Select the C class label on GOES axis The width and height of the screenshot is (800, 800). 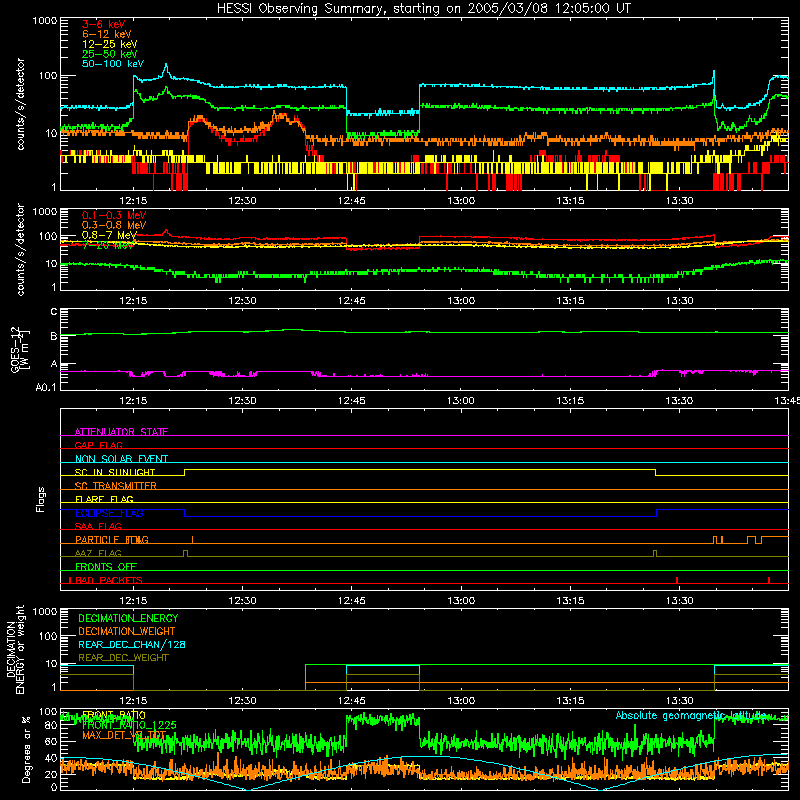(54, 312)
